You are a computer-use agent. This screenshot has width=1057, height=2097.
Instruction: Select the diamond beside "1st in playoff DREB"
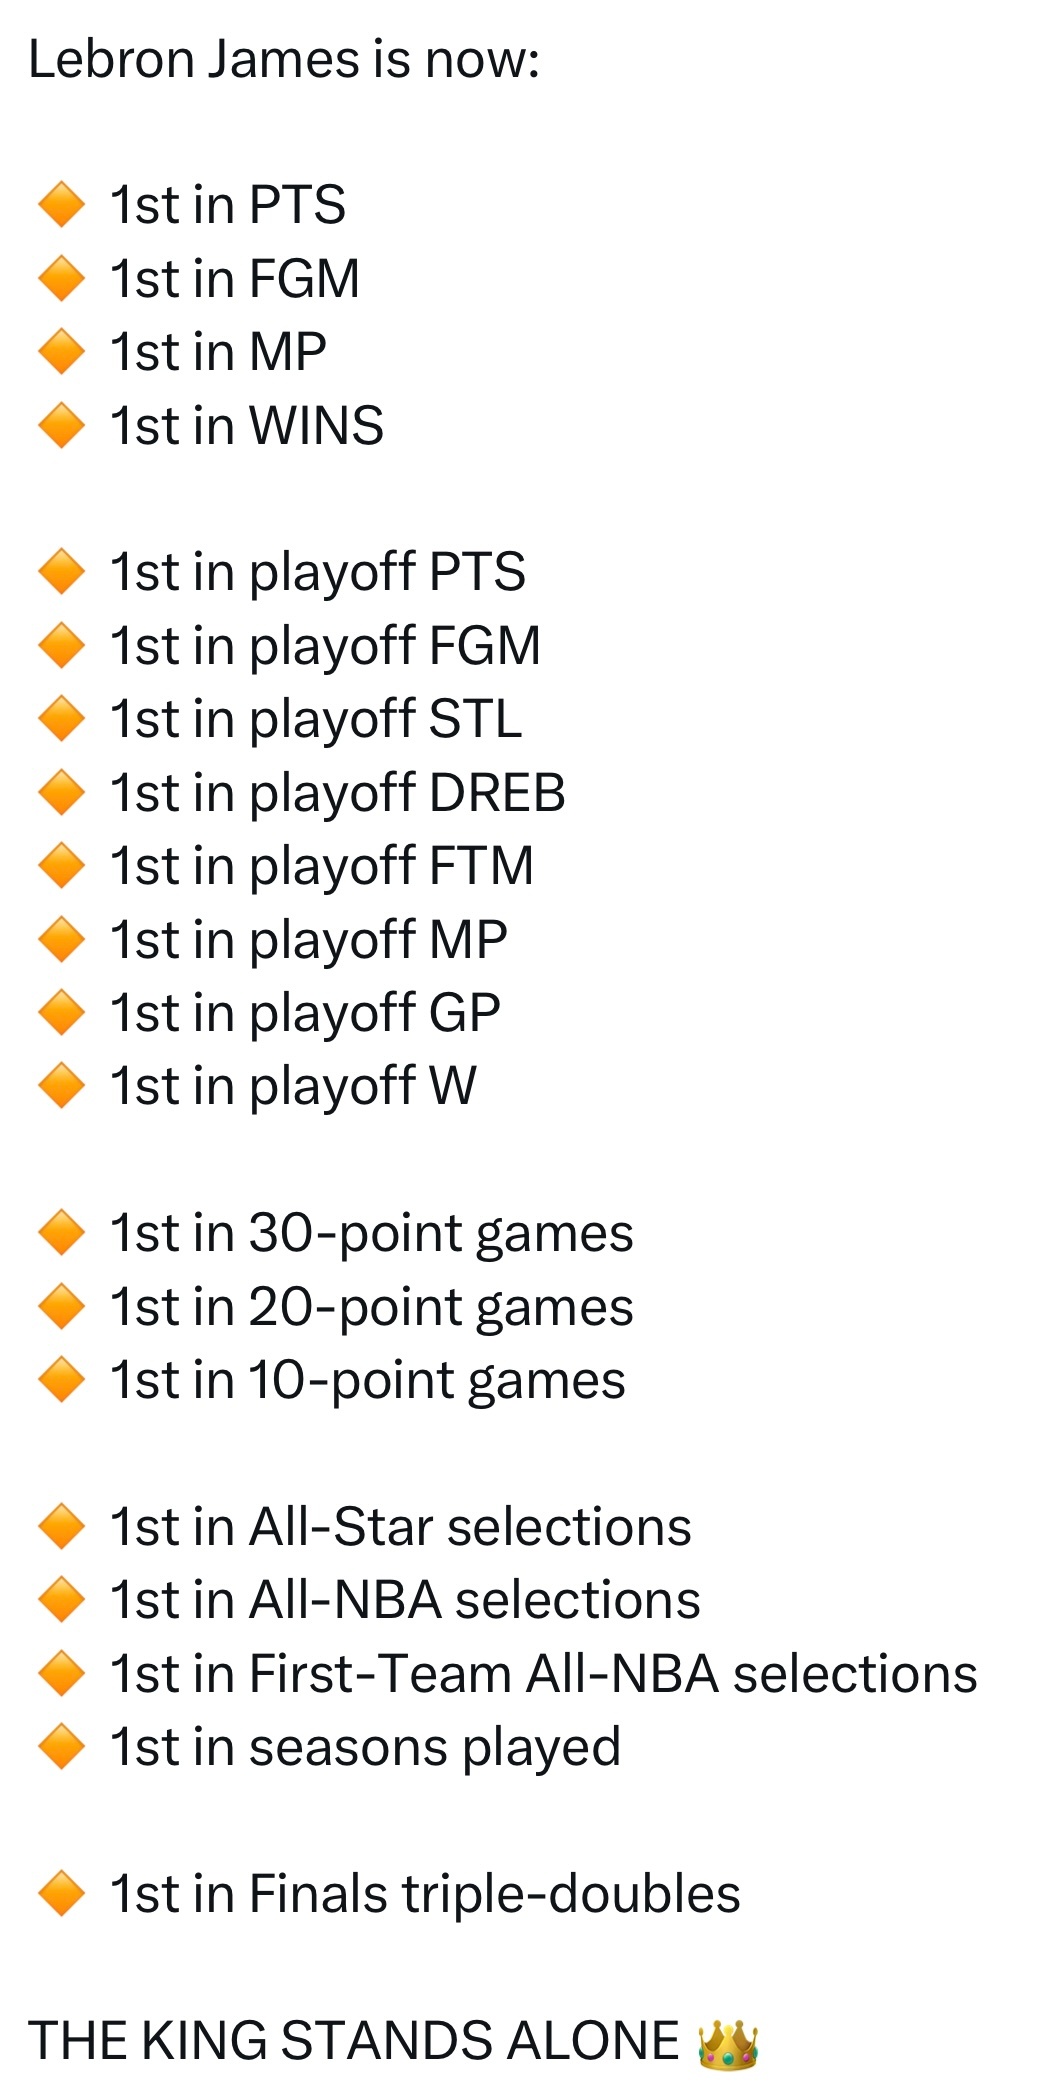[61, 792]
